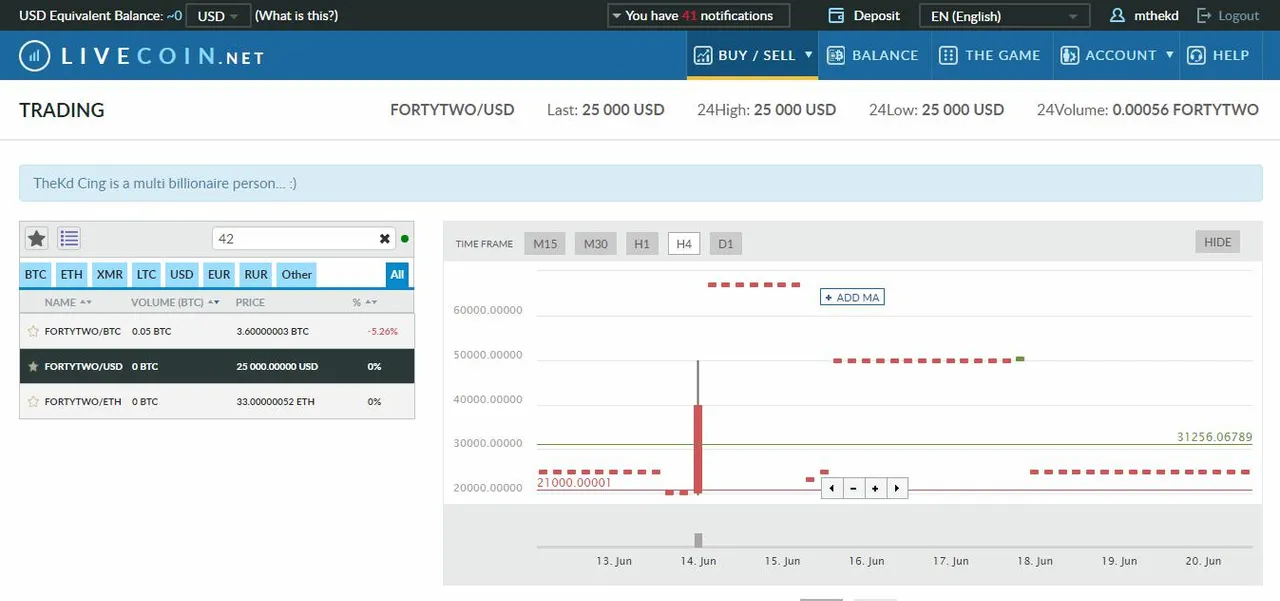Click the green connection status dot
This screenshot has width=1280, height=601.
405,239
